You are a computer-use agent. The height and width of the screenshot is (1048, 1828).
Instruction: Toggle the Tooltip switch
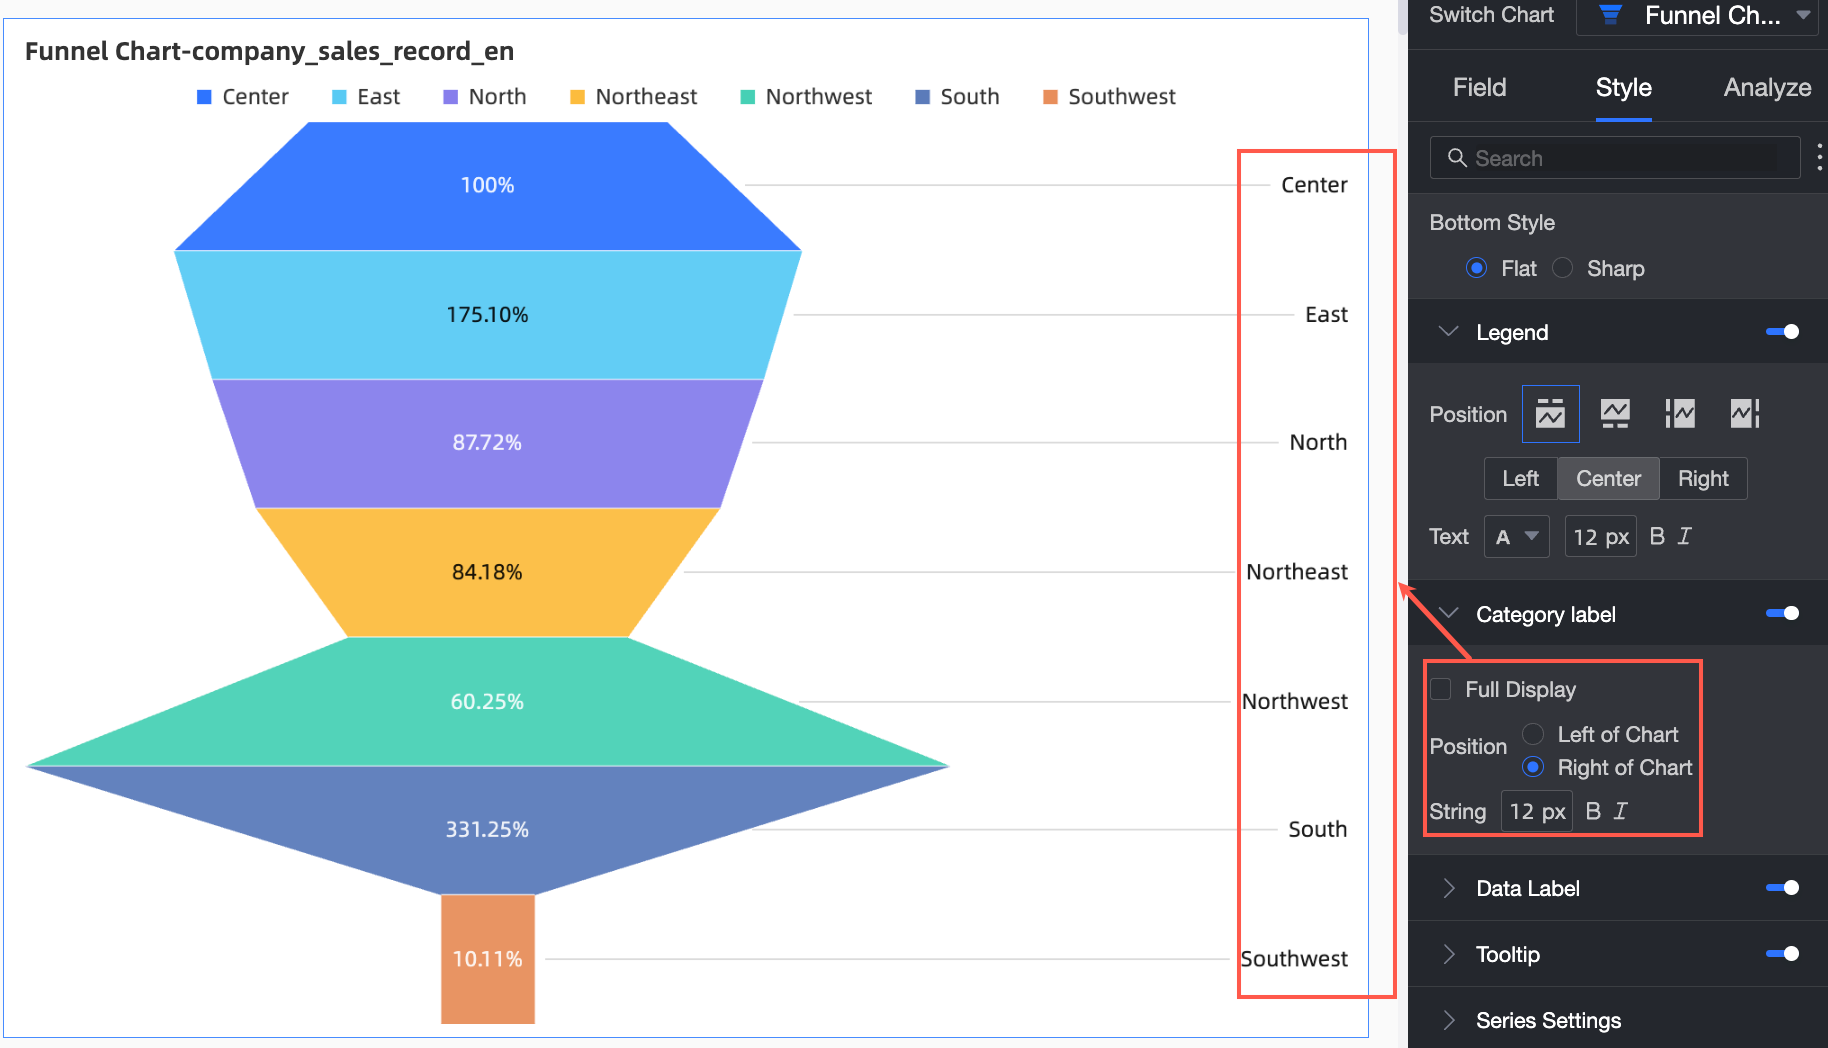point(1783,953)
